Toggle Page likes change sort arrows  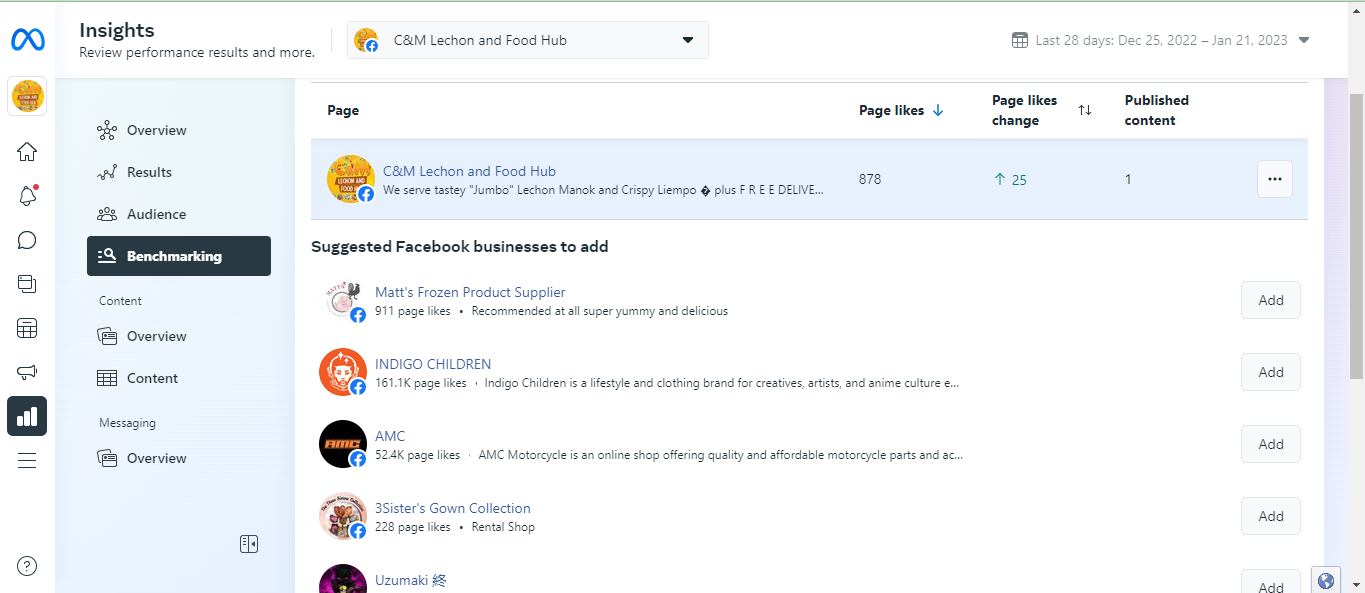1085,110
